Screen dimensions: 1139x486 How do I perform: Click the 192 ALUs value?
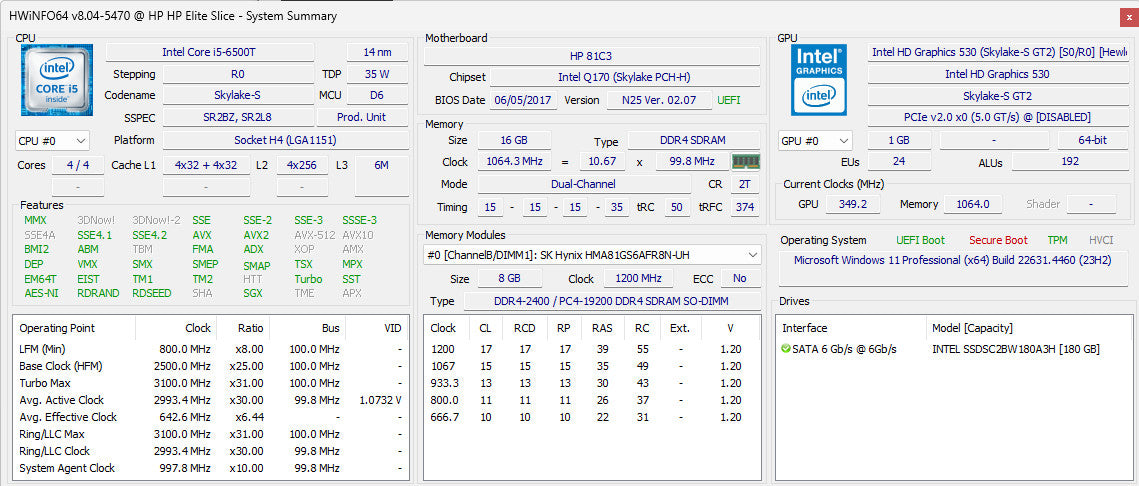point(1070,161)
